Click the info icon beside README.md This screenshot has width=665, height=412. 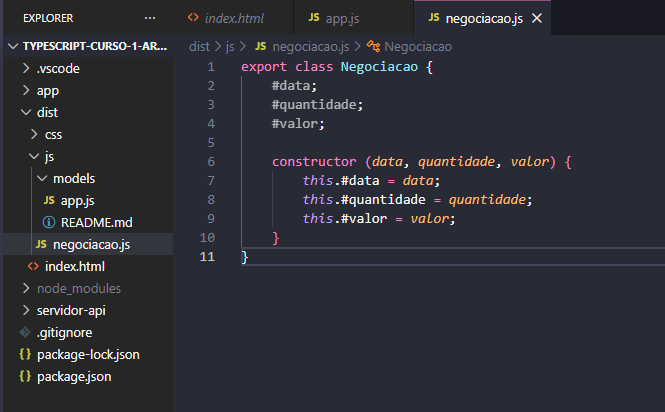[x=49, y=222]
